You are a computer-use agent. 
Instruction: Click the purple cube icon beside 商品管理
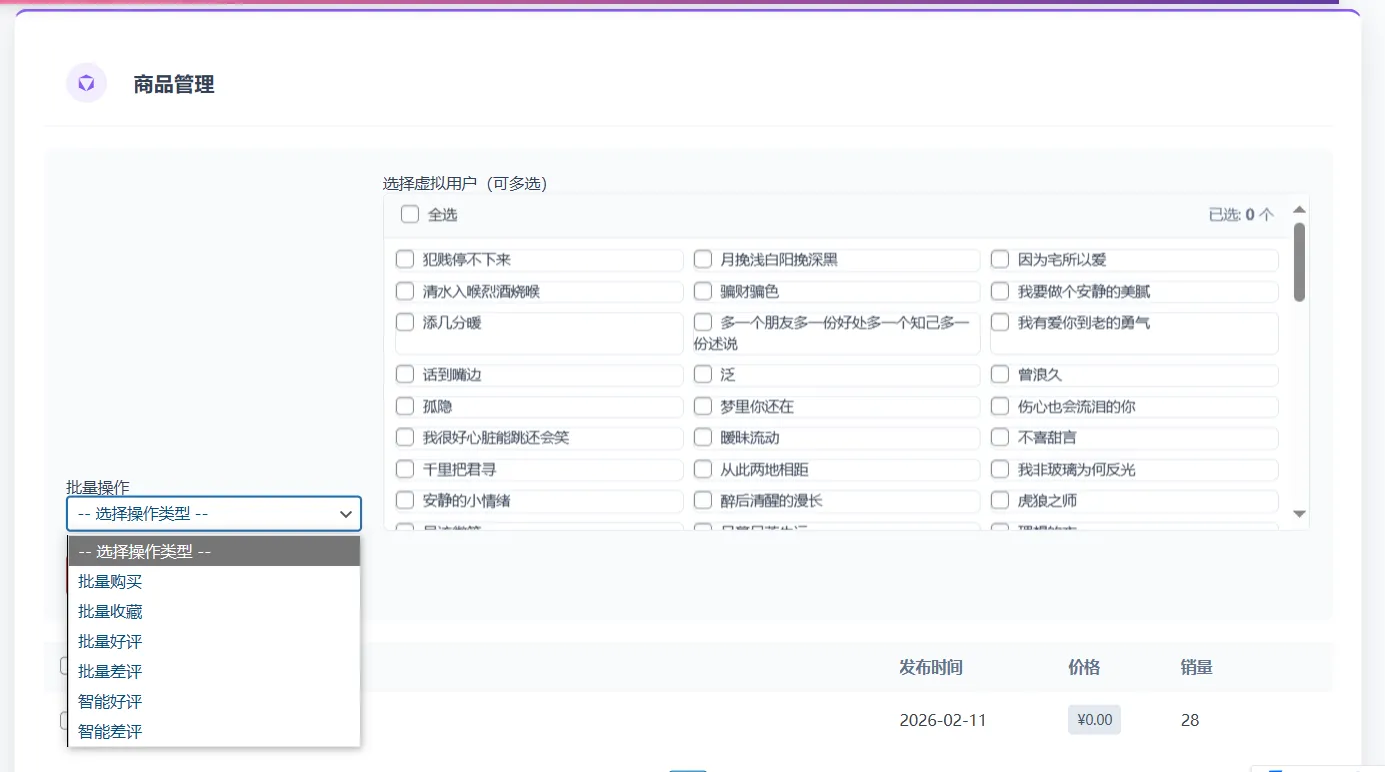coord(86,83)
